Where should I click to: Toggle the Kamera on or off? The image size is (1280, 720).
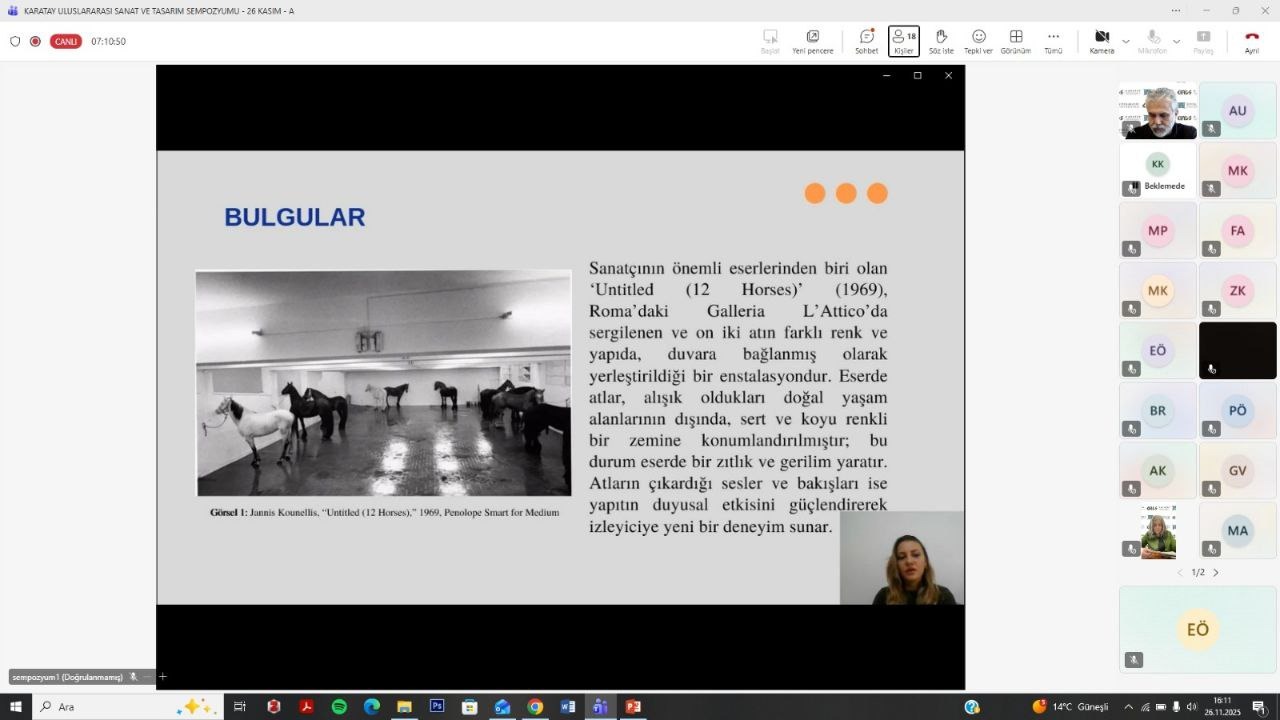click(x=1101, y=41)
